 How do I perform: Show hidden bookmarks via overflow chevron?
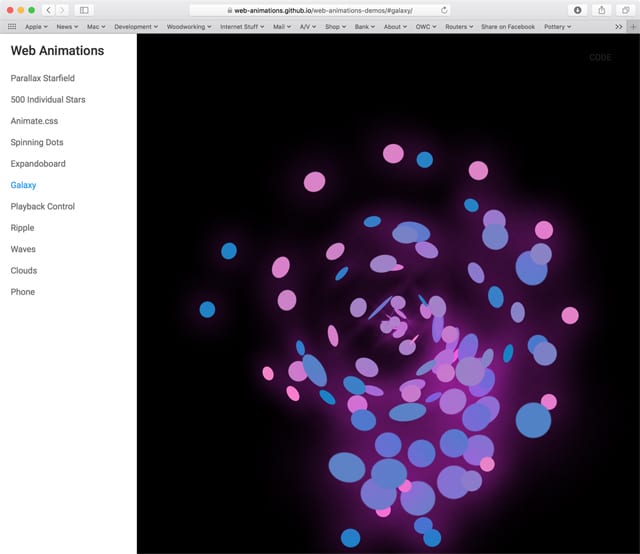619,27
